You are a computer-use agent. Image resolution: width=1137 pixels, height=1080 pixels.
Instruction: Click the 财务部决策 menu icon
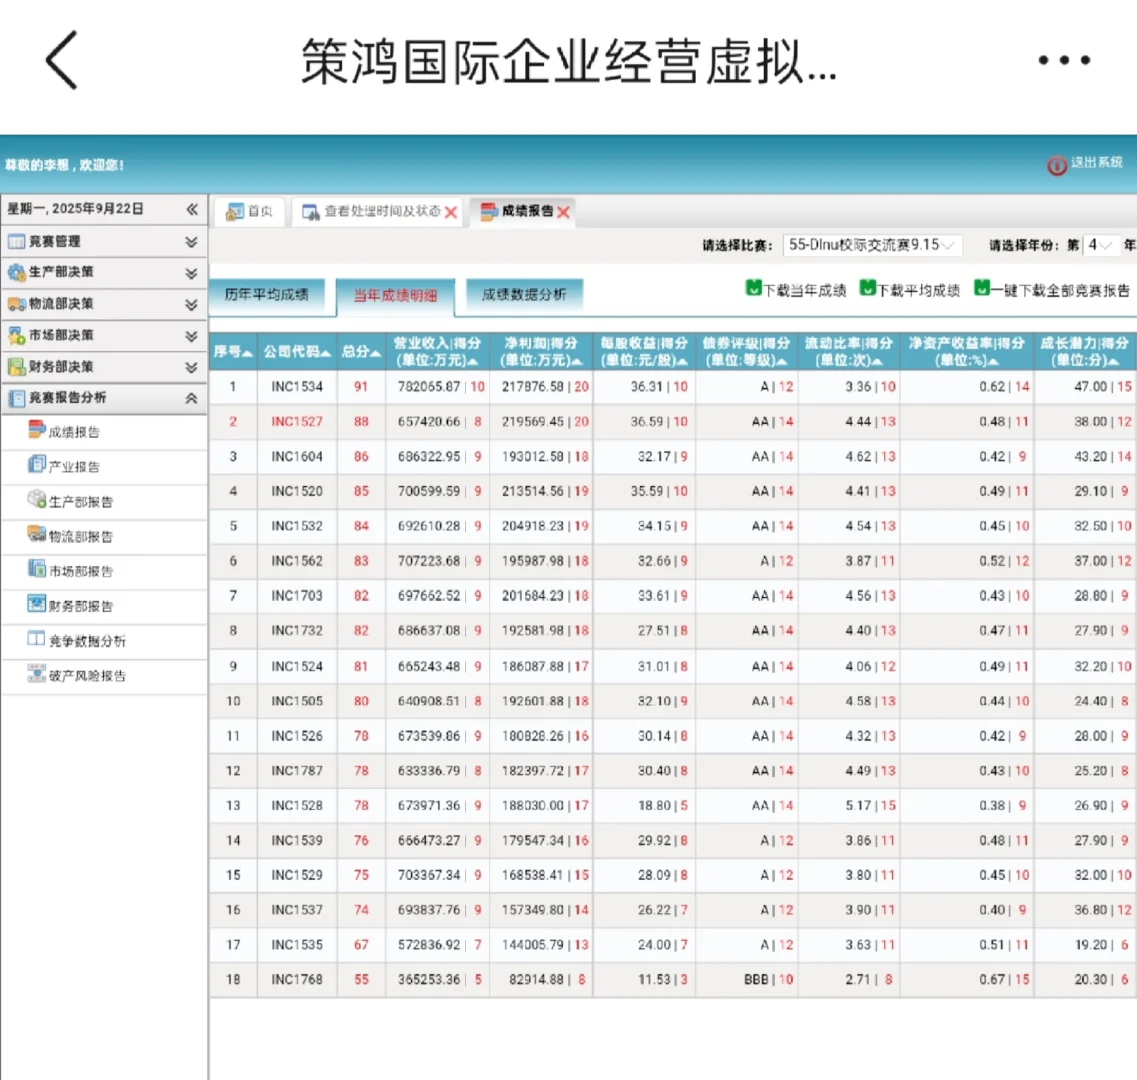pyautogui.click(x=16, y=366)
